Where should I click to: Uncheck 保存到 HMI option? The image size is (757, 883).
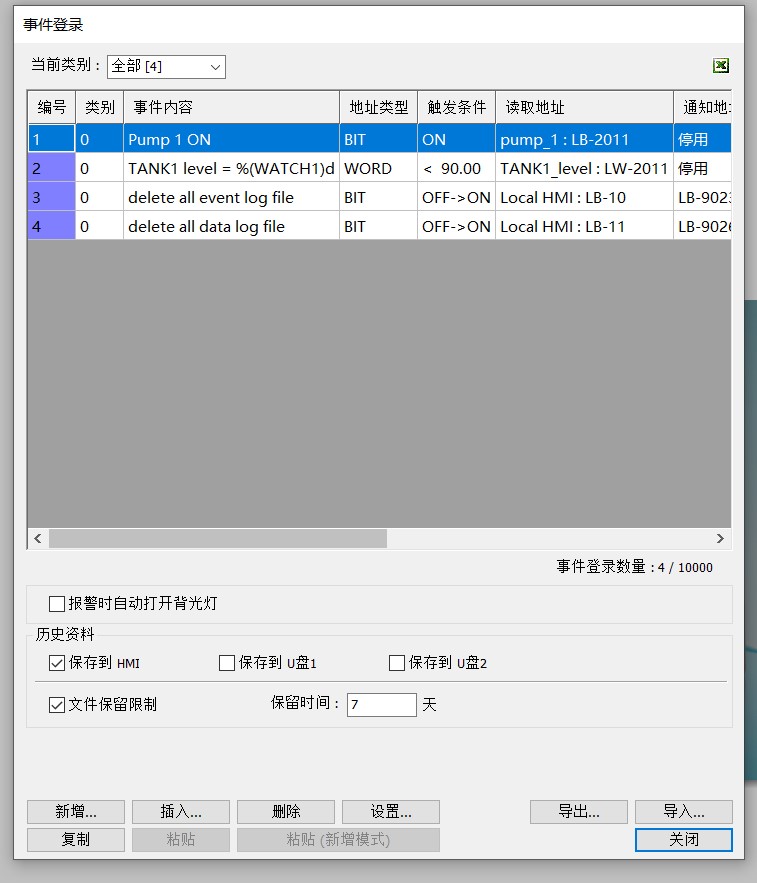pyautogui.click(x=57, y=663)
